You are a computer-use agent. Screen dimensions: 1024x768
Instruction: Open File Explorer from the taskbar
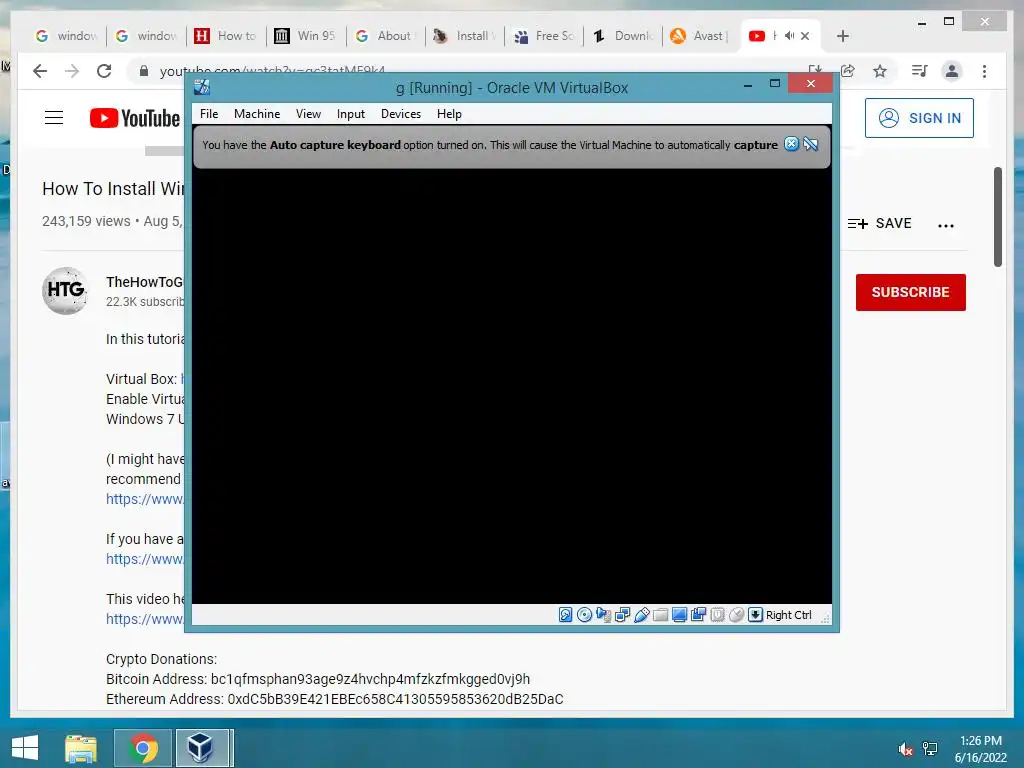(x=81, y=748)
